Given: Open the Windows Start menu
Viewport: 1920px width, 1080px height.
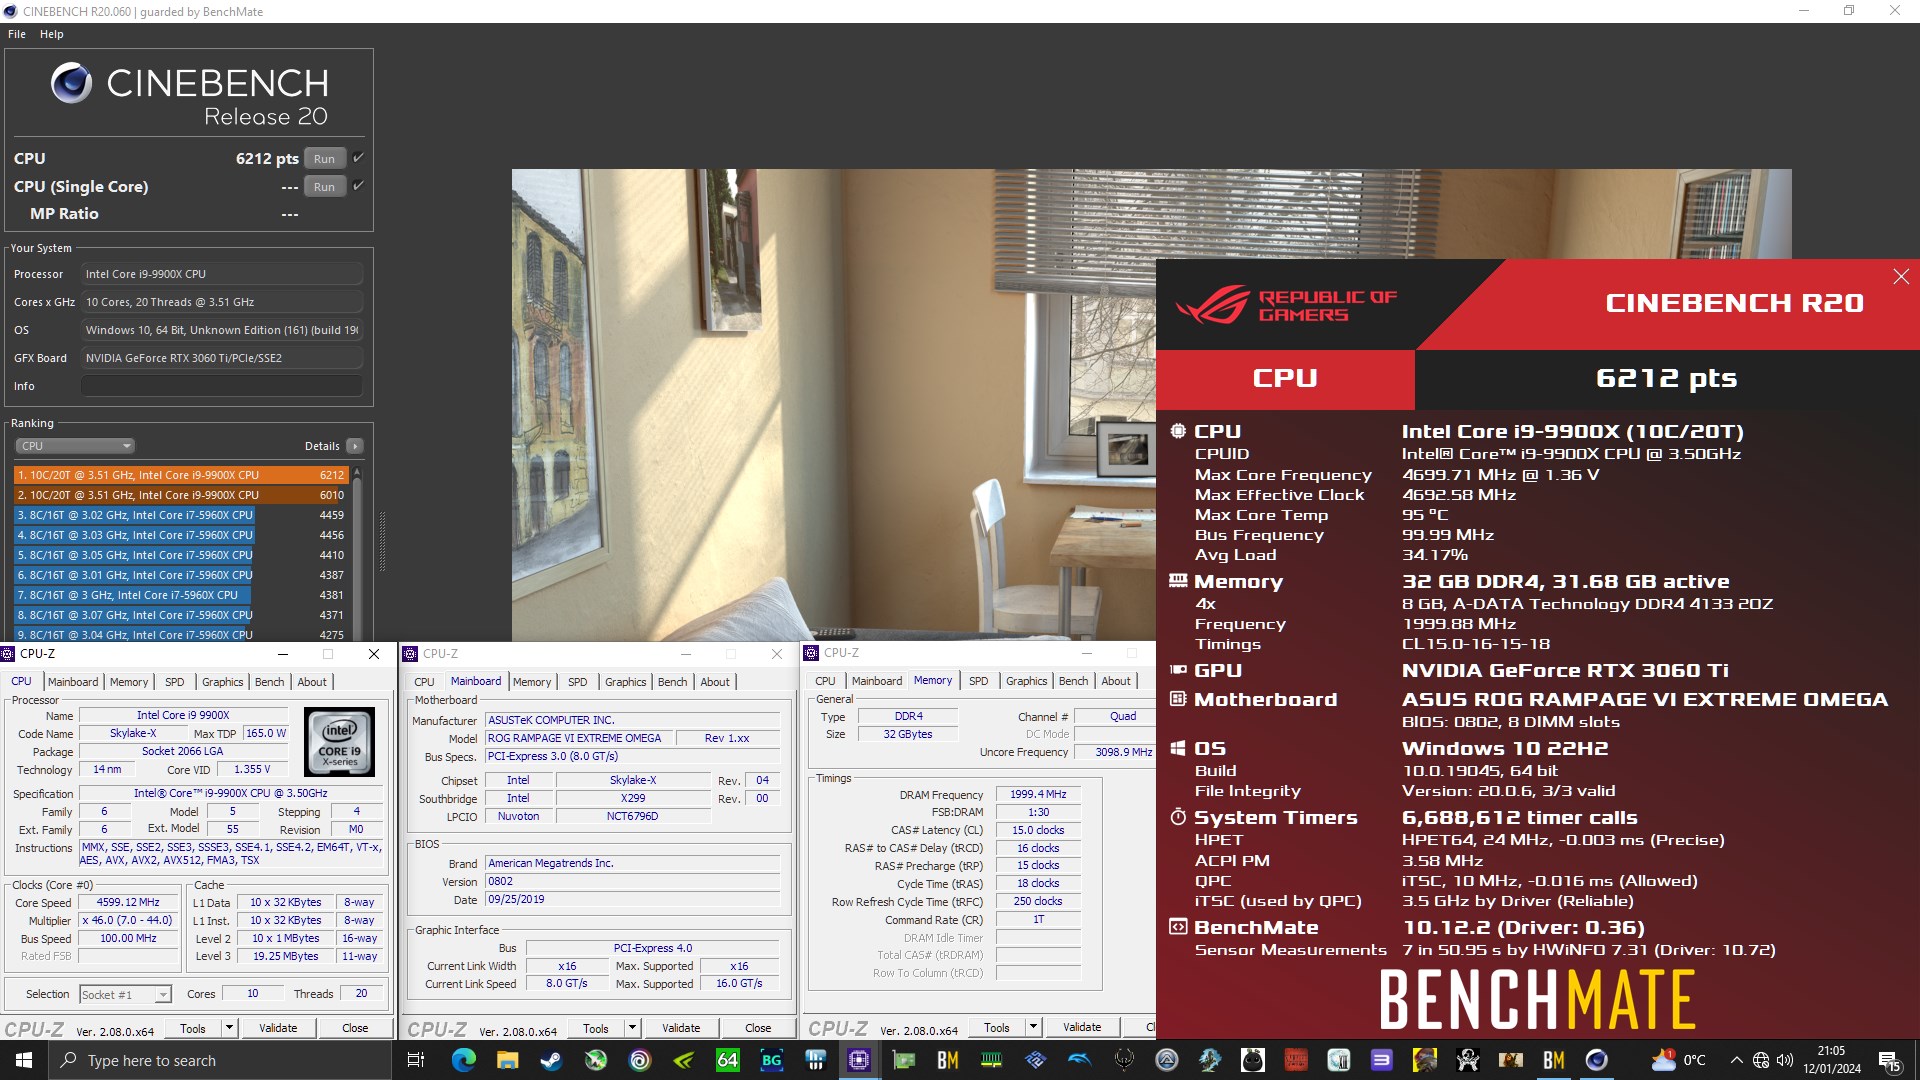Looking at the screenshot, I should (24, 1060).
